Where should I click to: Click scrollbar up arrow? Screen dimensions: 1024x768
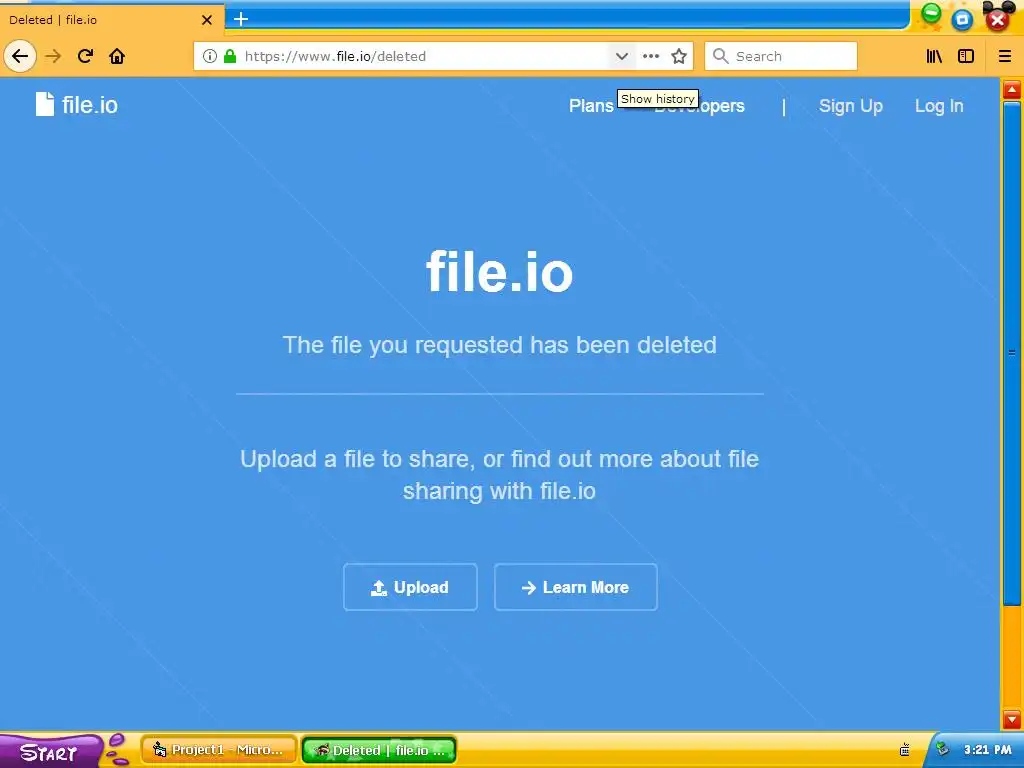(x=1012, y=89)
